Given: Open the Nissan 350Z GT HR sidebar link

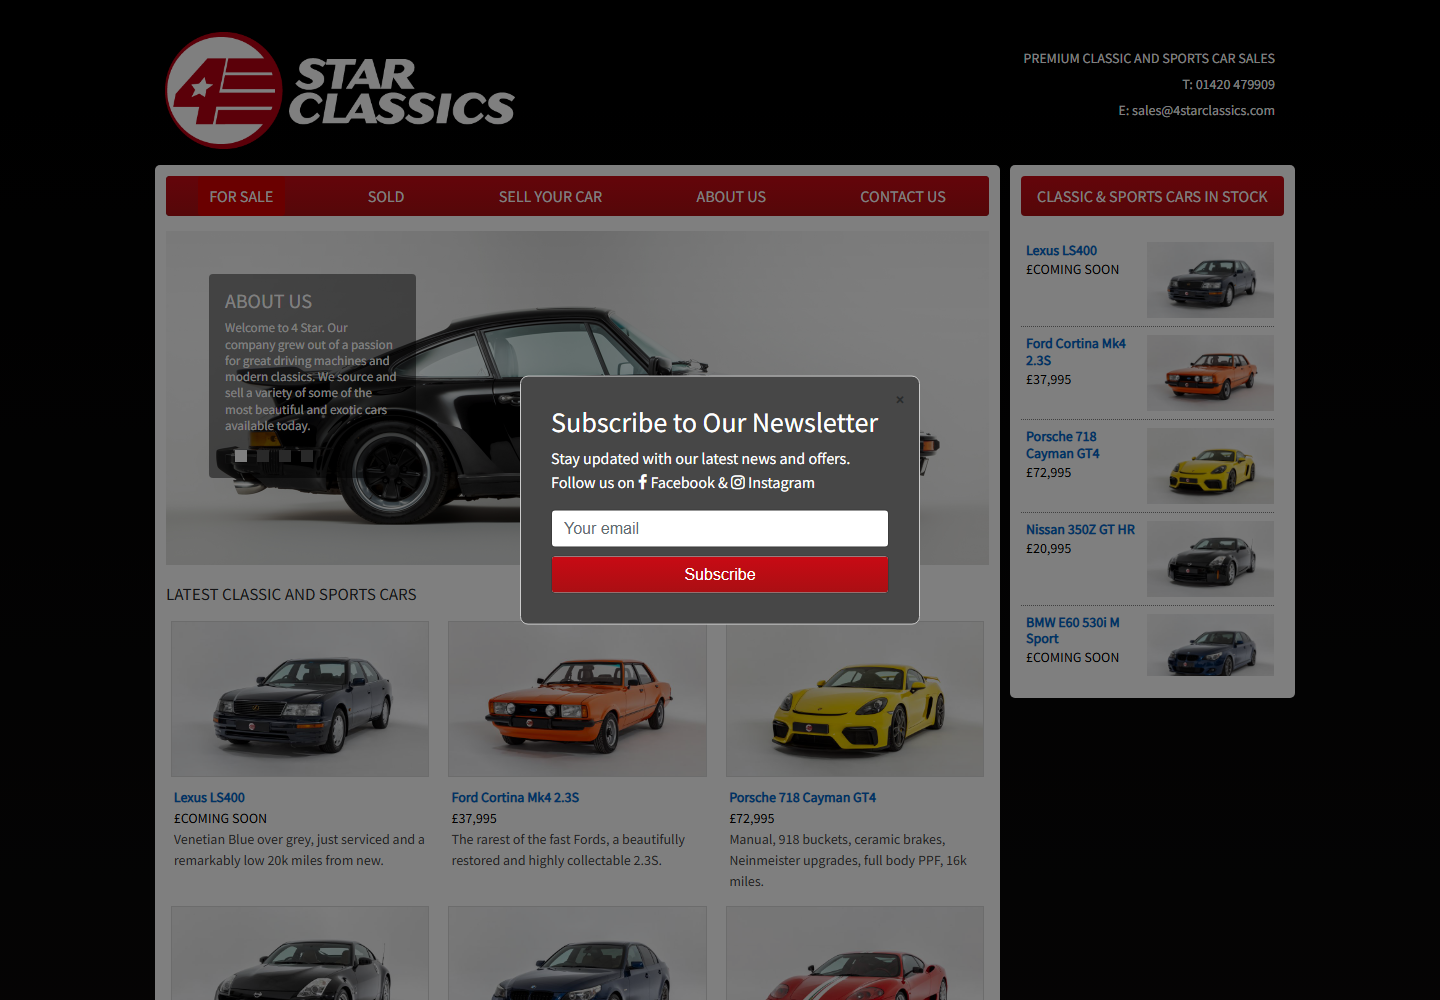Looking at the screenshot, I should (1080, 530).
